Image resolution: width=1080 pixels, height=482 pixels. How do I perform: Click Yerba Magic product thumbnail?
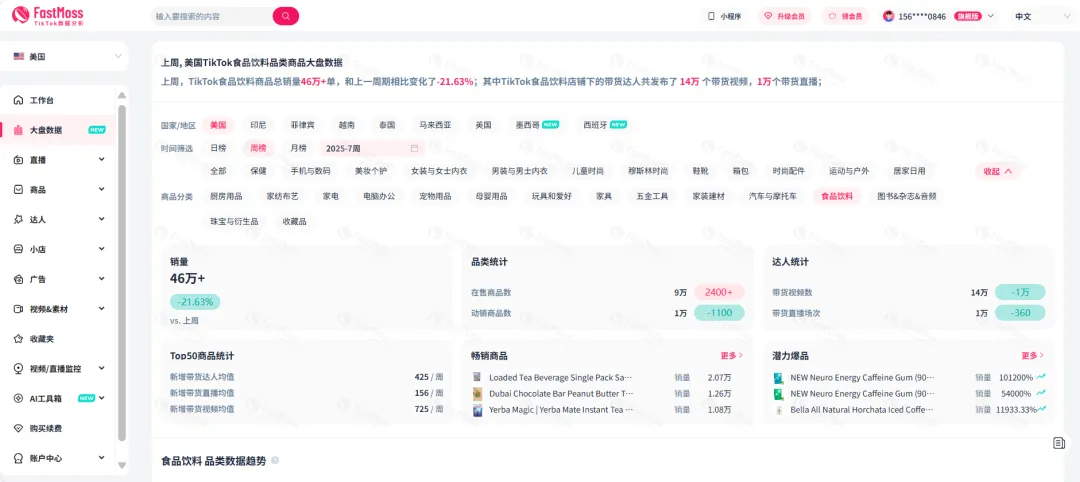pyautogui.click(x=477, y=410)
